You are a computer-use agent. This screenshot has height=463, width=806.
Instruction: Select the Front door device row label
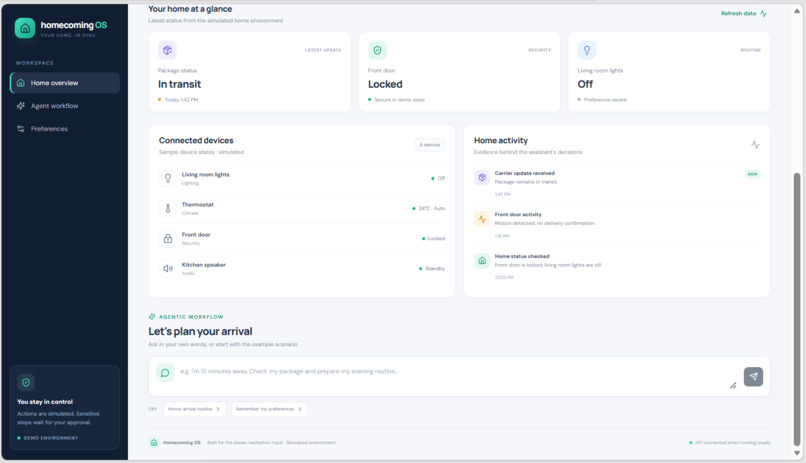click(196, 235)
